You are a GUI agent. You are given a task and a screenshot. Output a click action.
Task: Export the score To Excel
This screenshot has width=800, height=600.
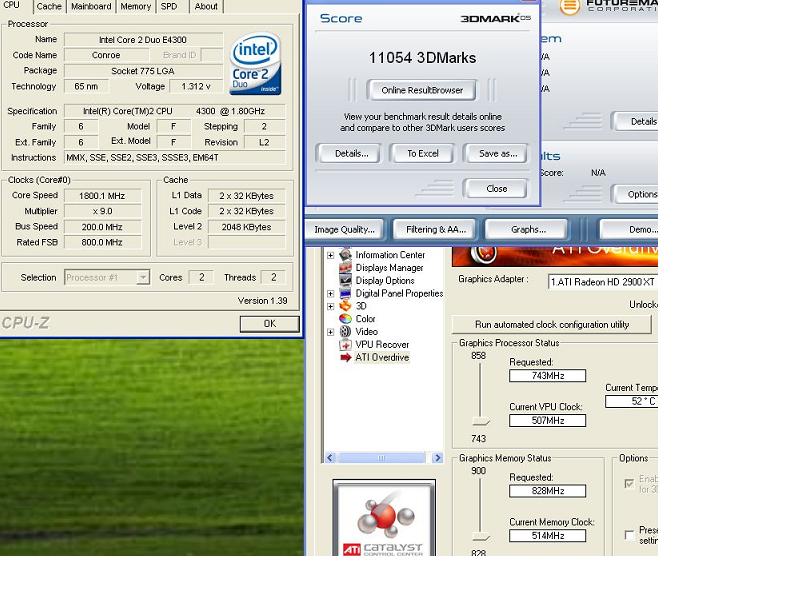[x=422, y=153]
